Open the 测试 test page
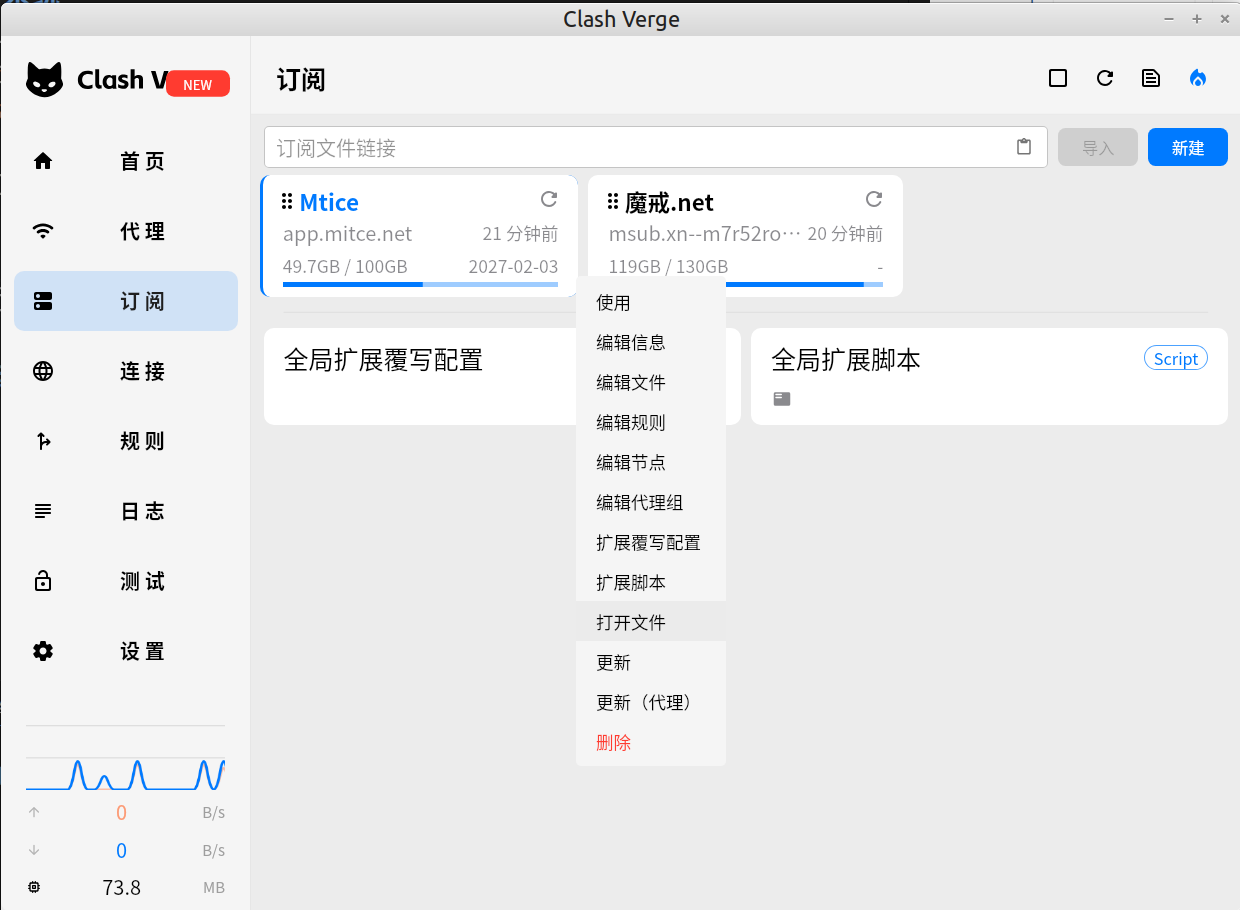1240x910 pixels. tap(126, 581)
